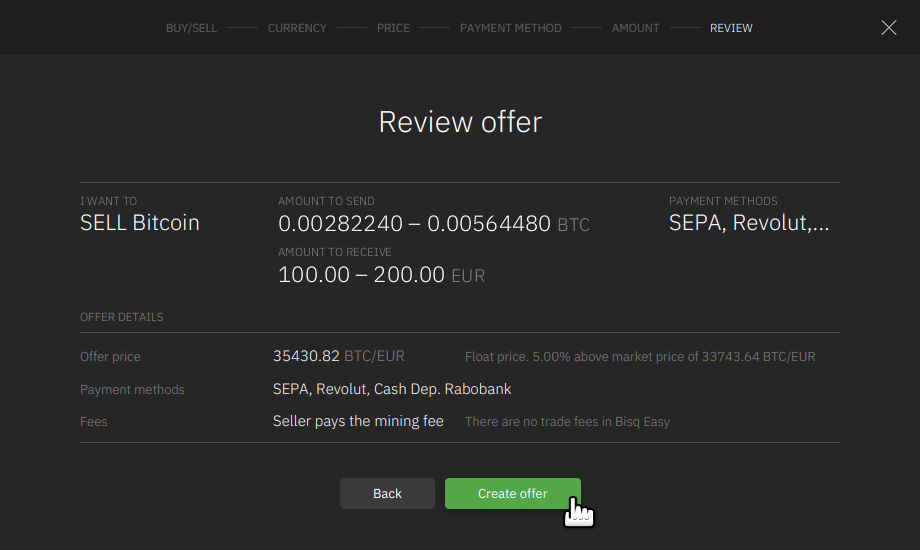Click the 'no trade fees in Bisq Easy' note
This screenshot has height=550, width=920.
coord(567,422)
